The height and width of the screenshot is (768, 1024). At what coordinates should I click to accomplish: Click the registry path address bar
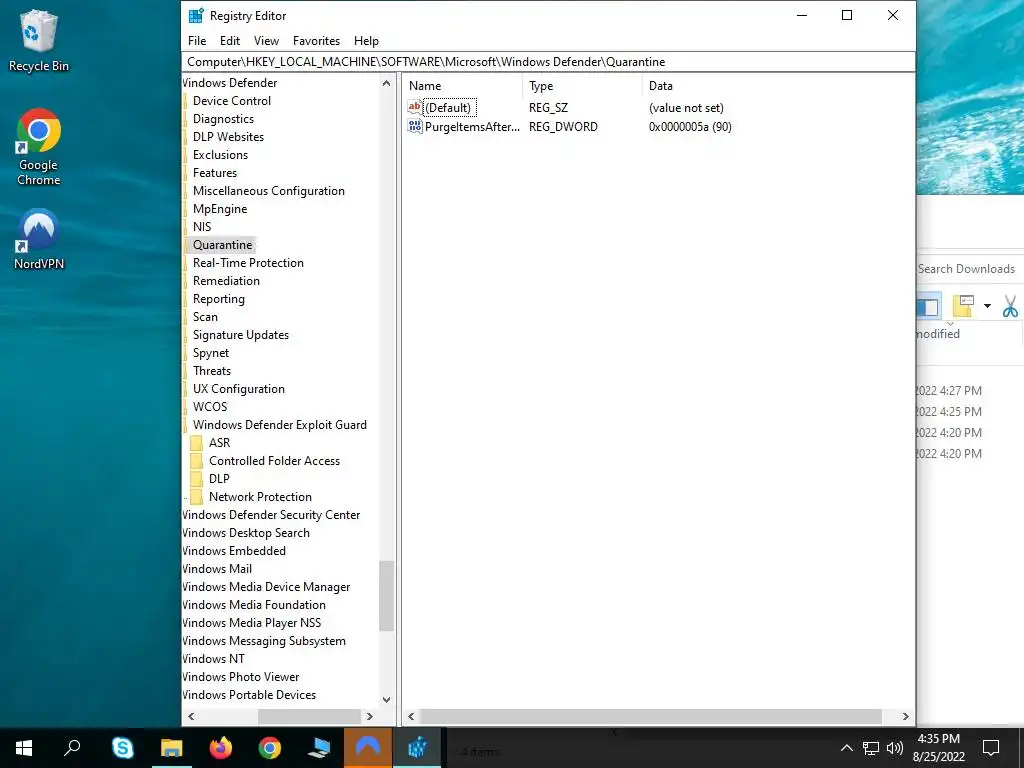(x=549, y=62)
